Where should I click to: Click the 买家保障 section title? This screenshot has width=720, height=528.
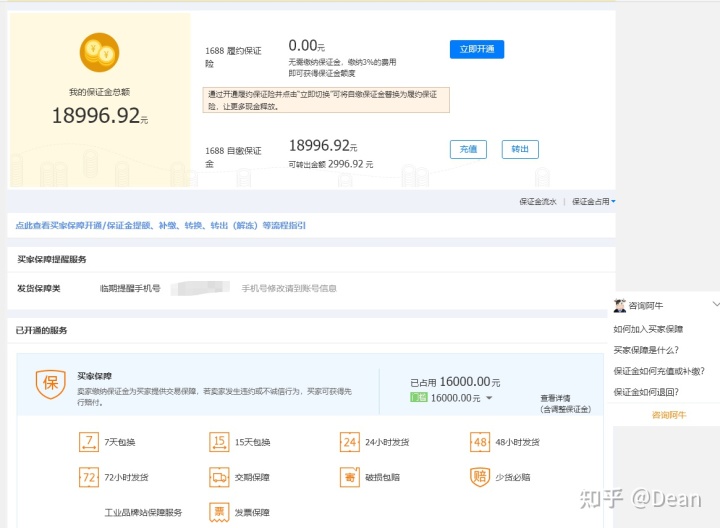coord(94,376)
